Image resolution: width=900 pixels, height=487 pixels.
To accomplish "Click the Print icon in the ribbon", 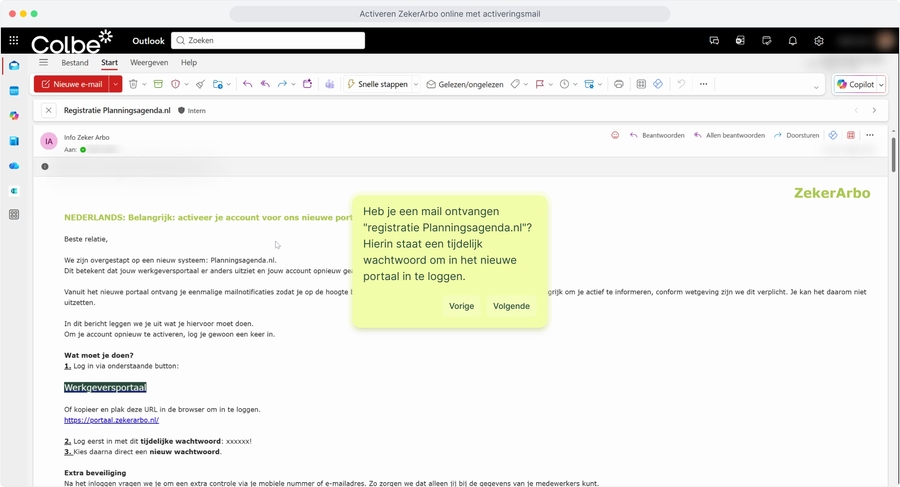I will pyautogui.click(x=618, y=85).
